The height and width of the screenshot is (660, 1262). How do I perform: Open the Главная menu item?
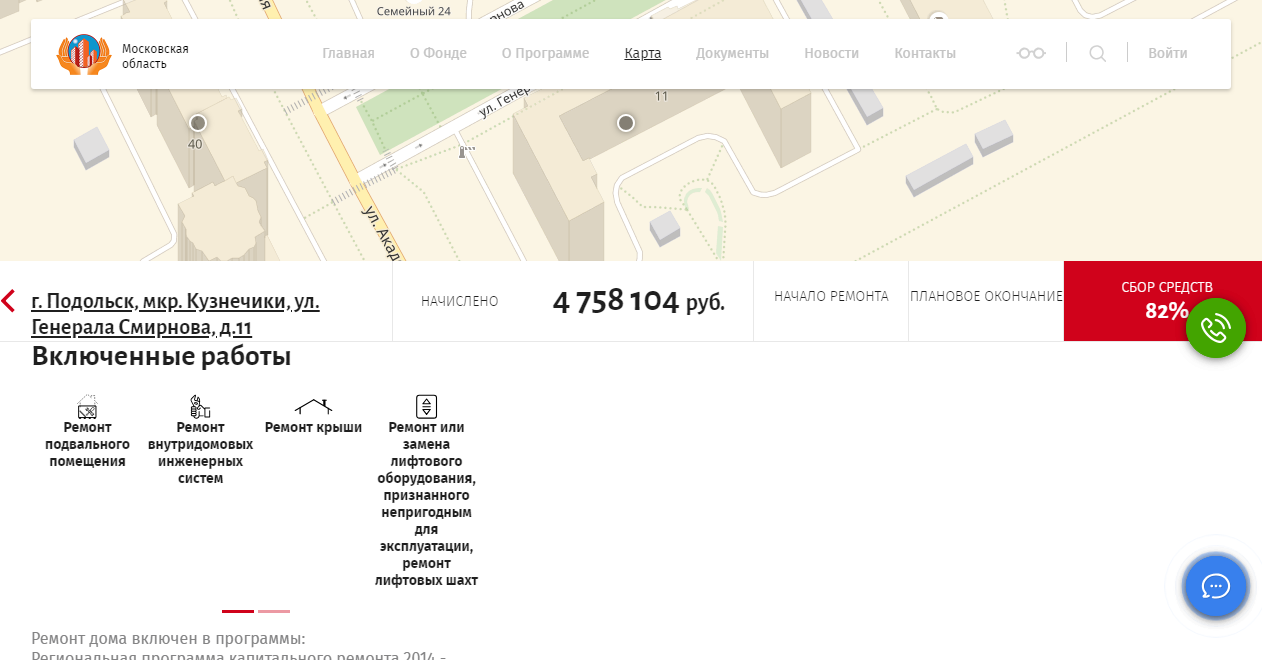[348, 53]
